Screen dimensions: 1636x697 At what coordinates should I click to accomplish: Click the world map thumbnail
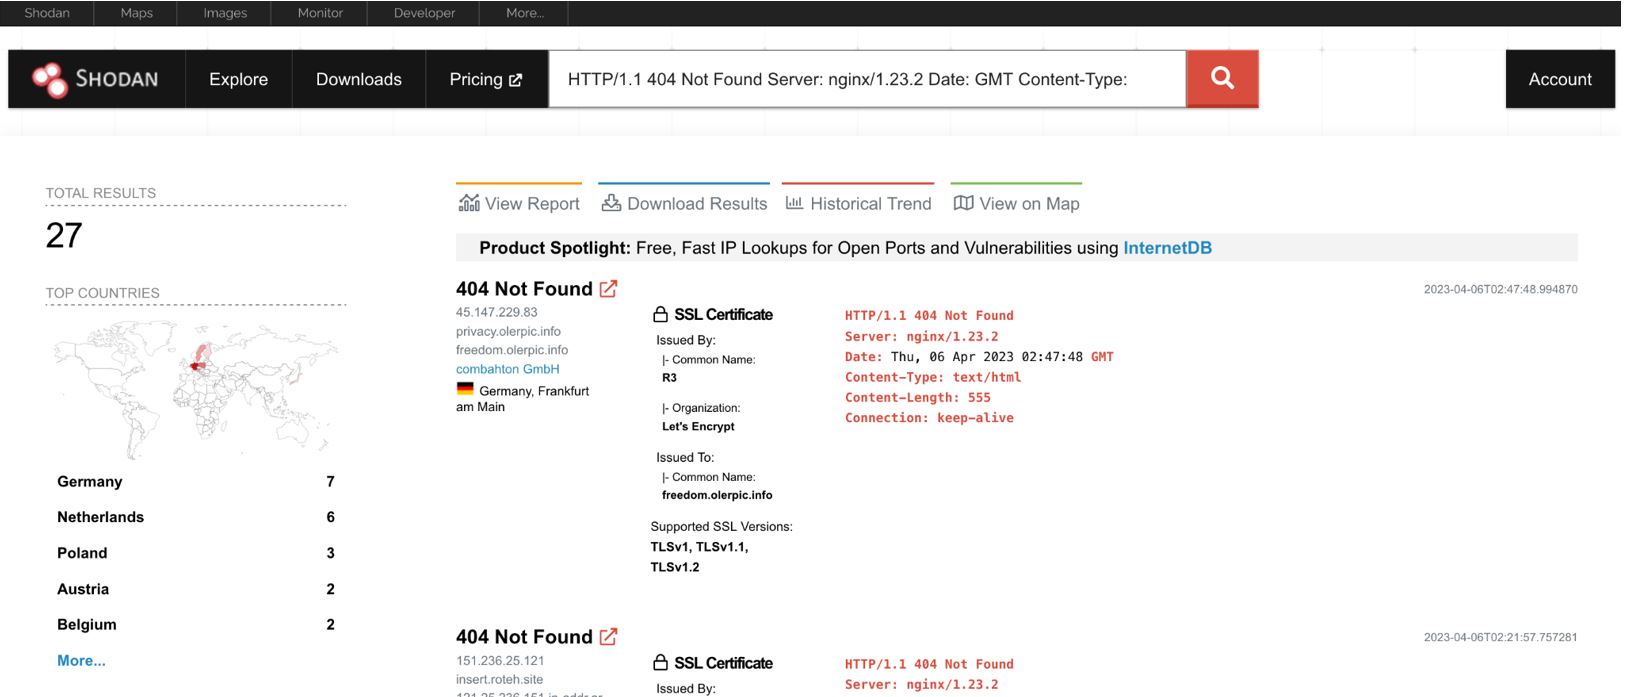[x=196, y=388]
